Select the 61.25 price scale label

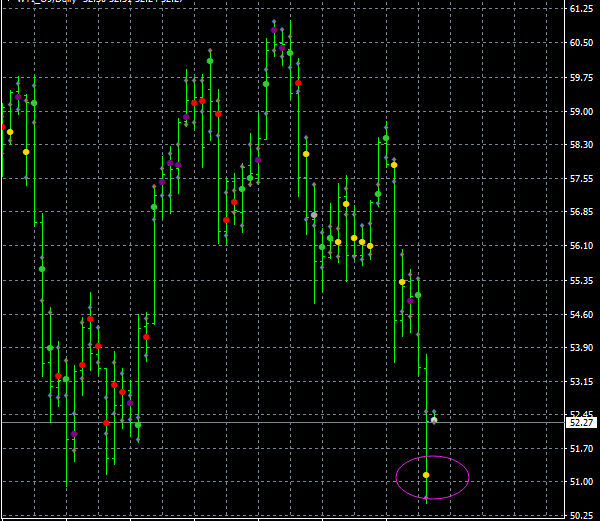(581, 9)
